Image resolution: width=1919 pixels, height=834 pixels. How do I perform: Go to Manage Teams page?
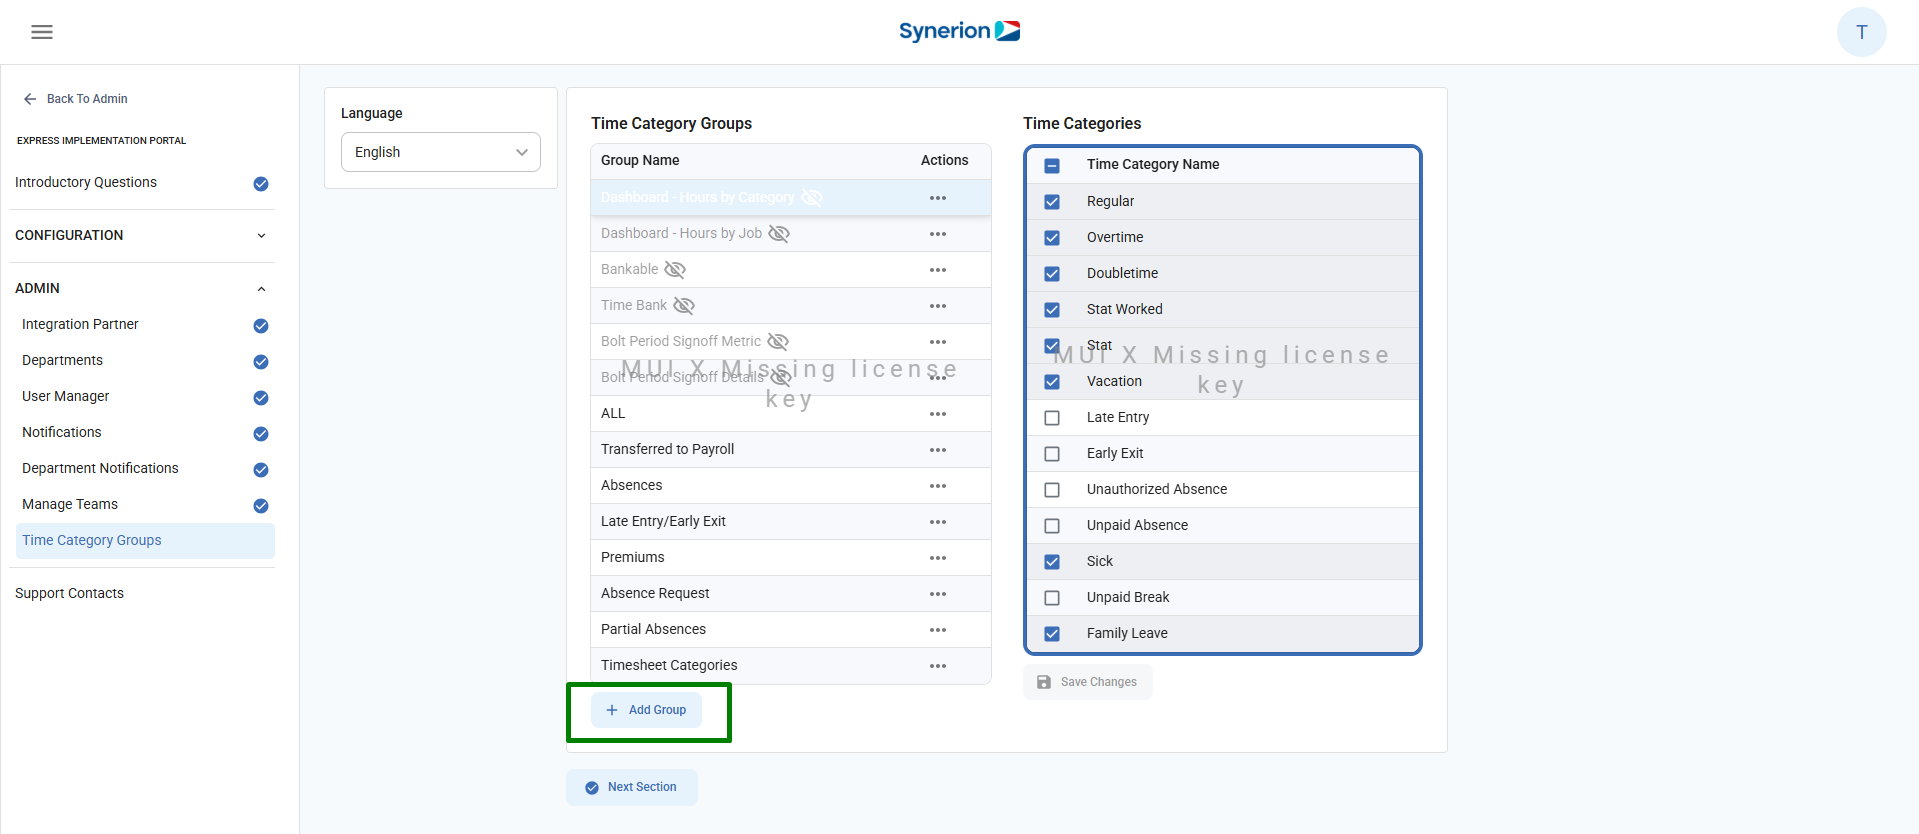(70, 504)
